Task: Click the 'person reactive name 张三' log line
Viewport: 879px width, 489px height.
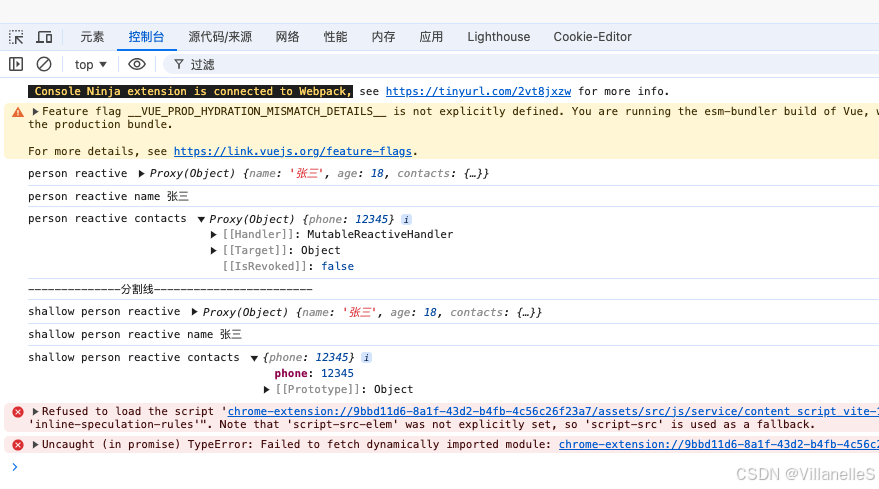Action: point(108,196)
